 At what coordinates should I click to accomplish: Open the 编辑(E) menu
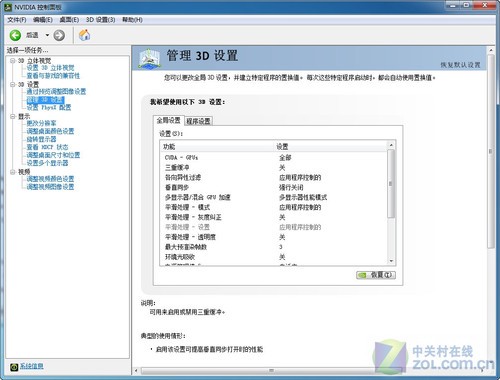(43, 20)
